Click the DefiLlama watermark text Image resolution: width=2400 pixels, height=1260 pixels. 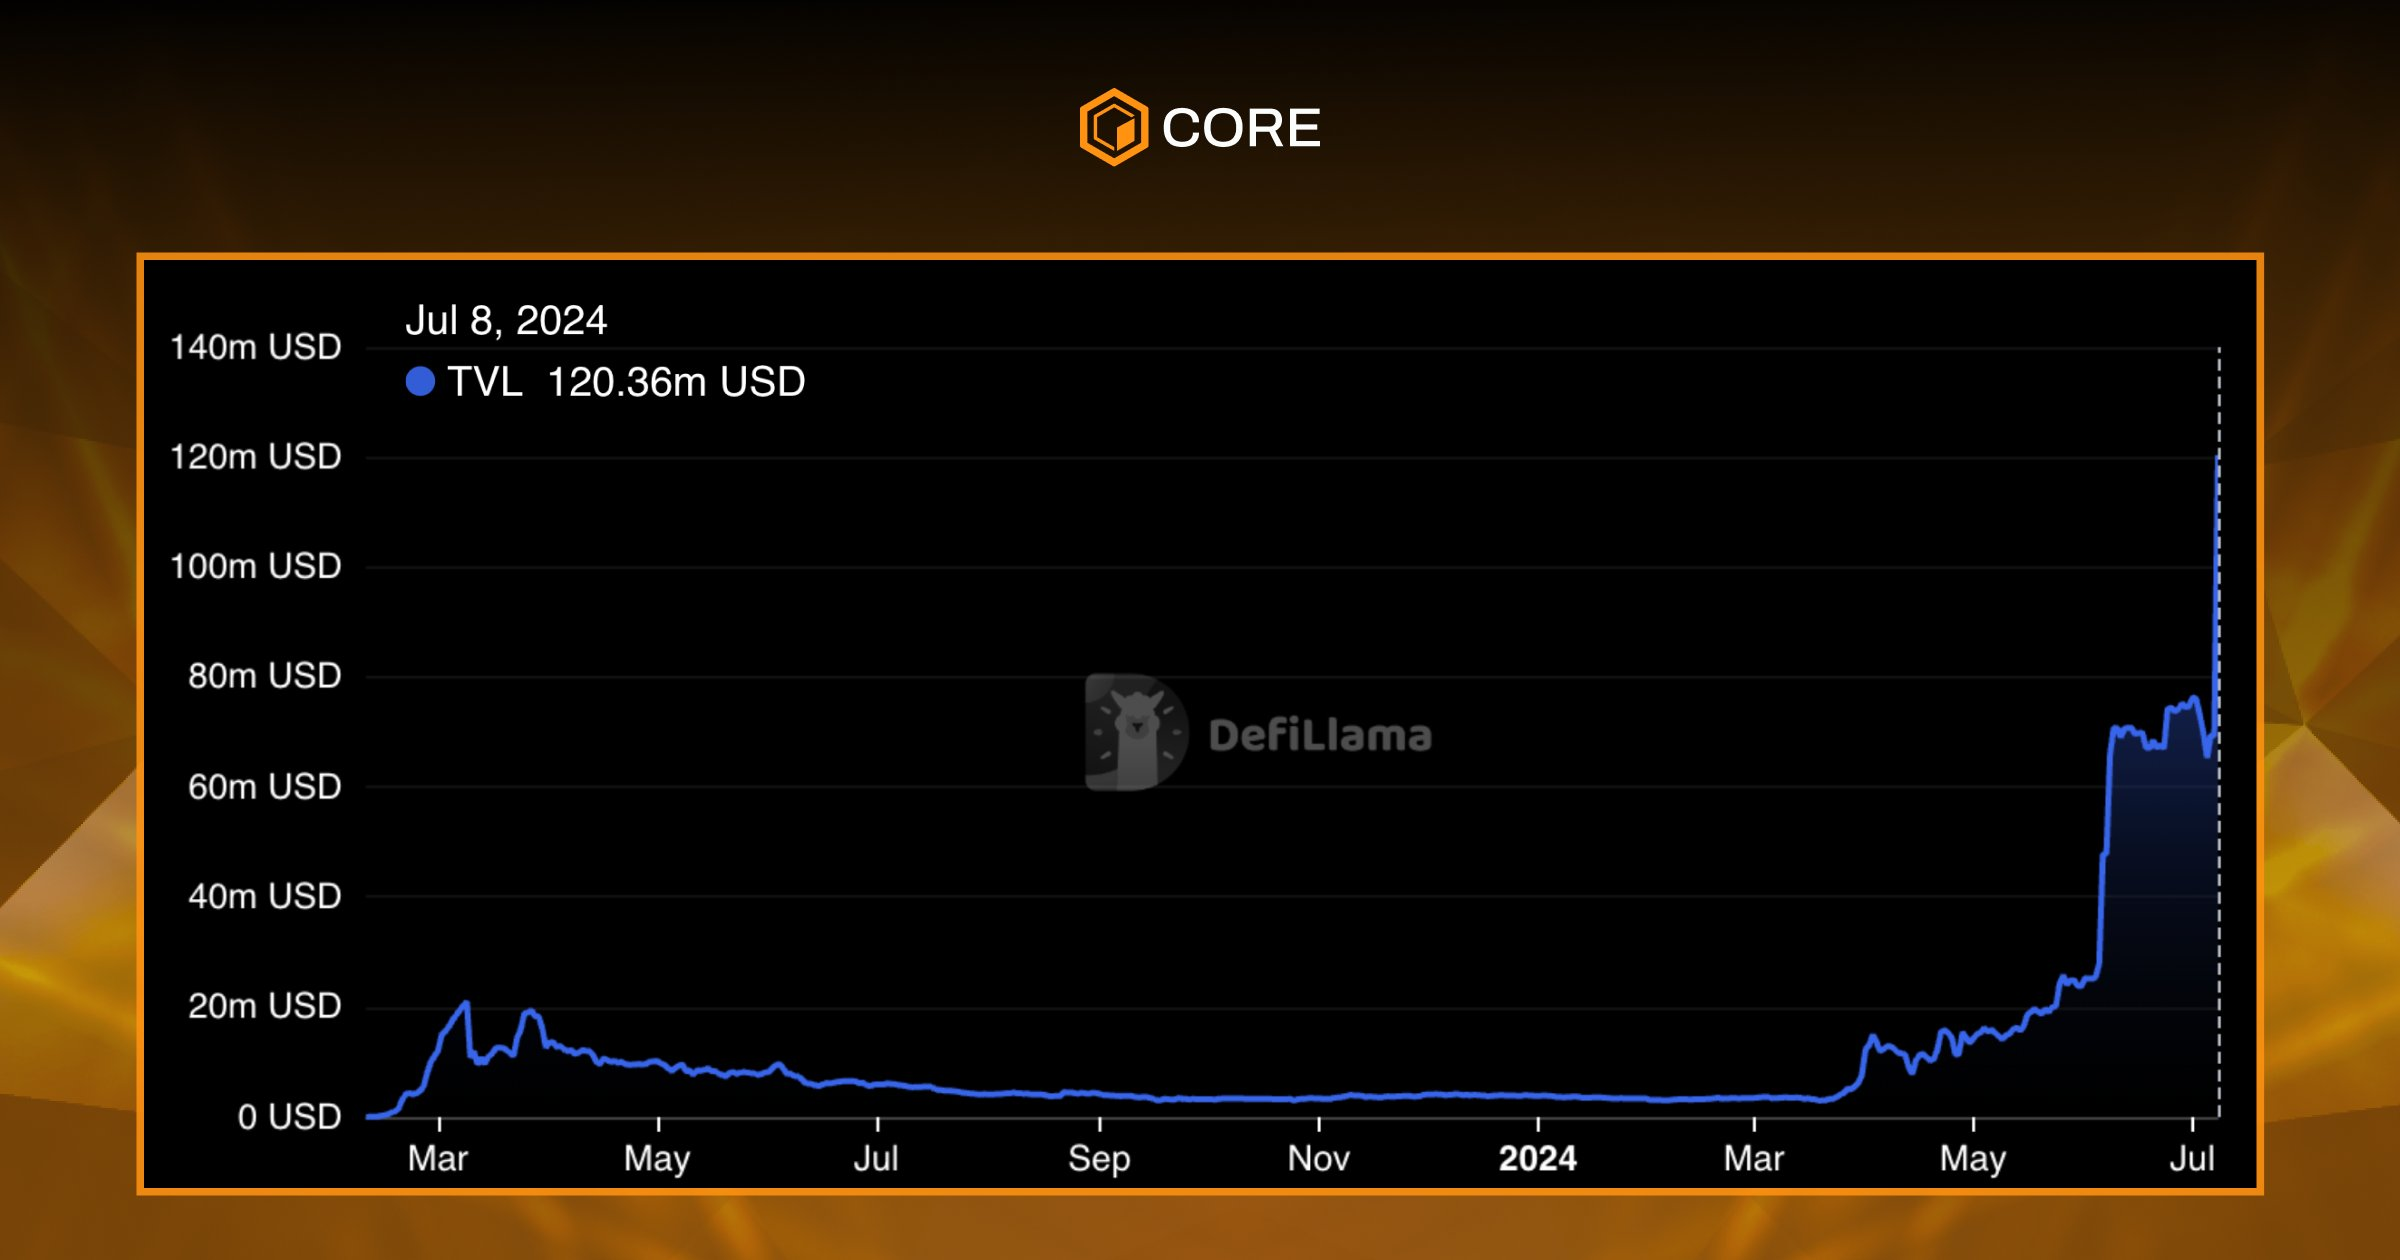click(1320, 736)
